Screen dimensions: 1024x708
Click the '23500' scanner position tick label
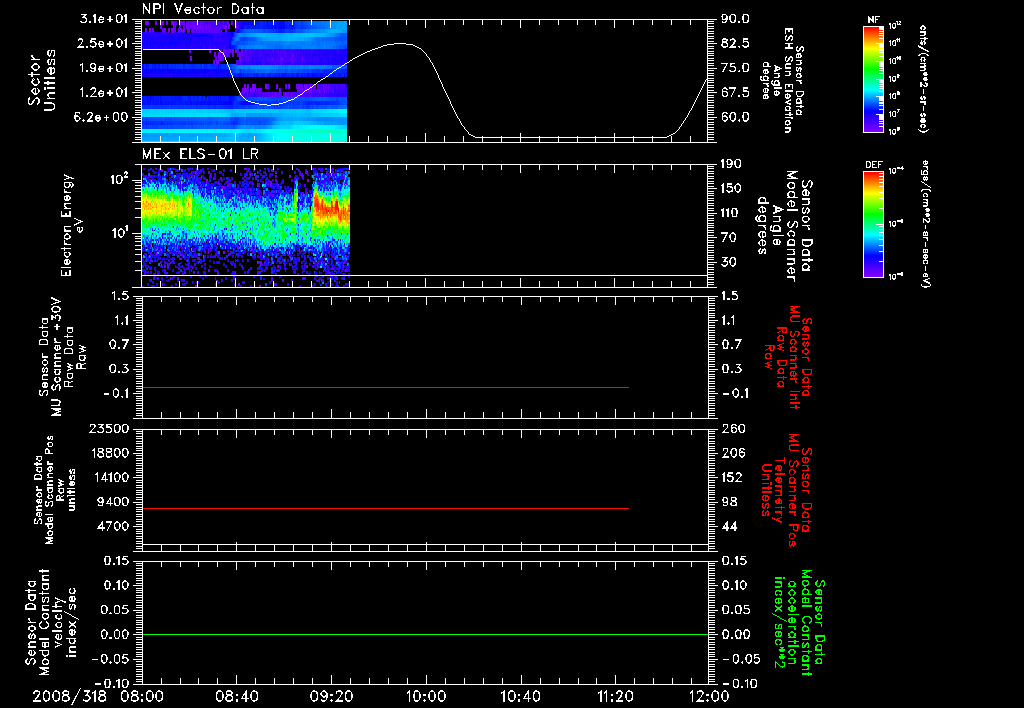pos(108,428)
